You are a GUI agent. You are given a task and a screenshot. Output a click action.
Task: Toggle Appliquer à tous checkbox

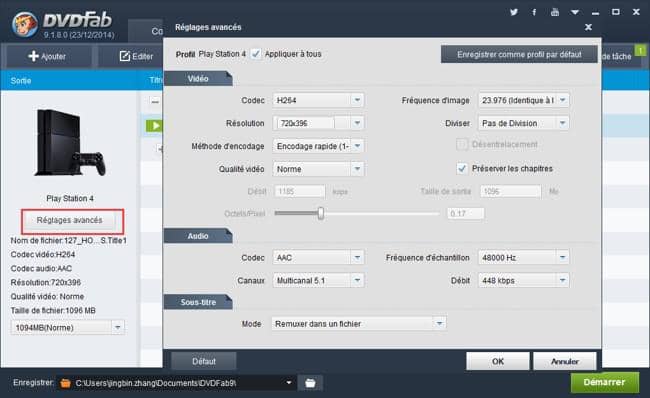point(256,54)
